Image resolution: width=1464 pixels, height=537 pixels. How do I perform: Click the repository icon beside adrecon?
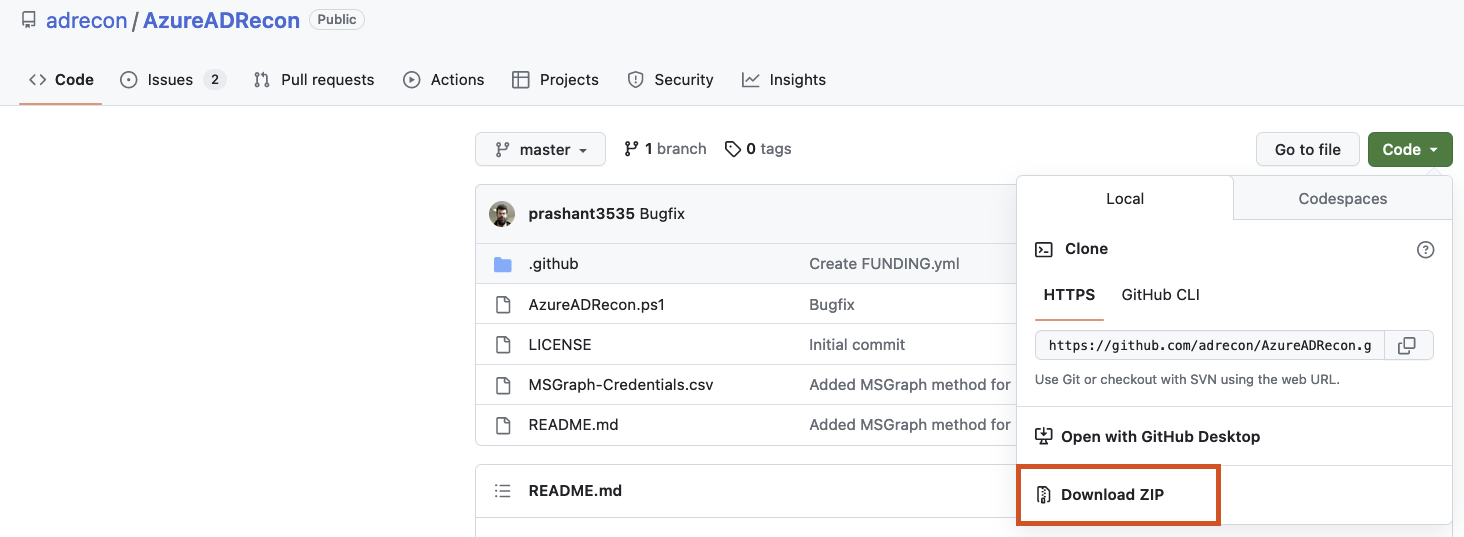click(x=29, y=20)
